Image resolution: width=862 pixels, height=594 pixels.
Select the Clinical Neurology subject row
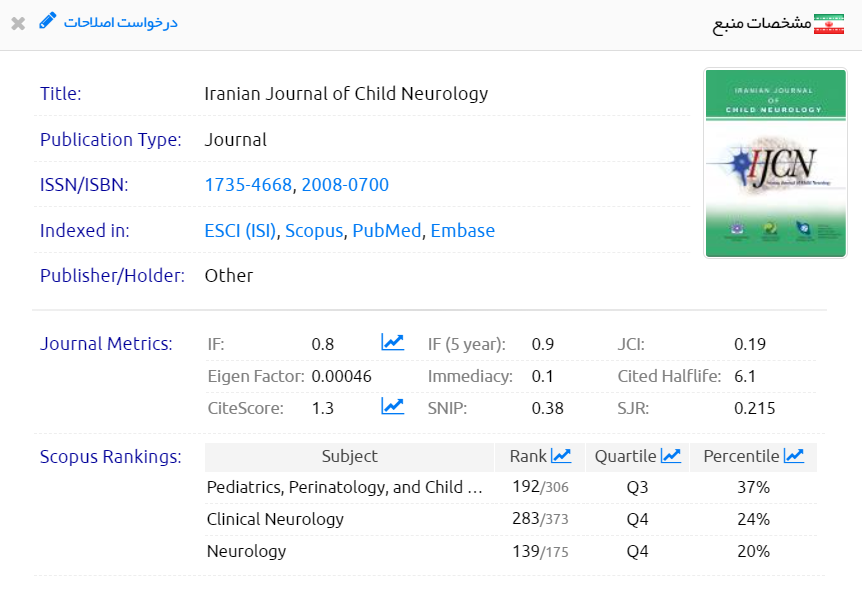click(x=275, y=520)
